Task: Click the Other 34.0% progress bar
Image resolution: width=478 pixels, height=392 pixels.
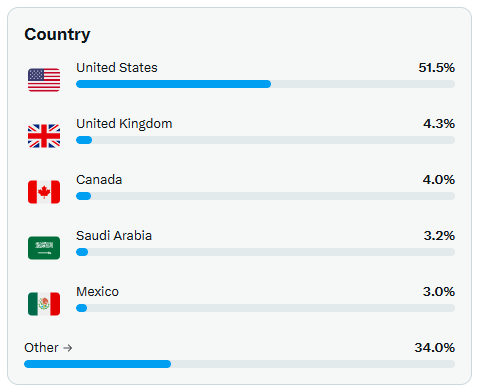Action: tap(239, 364)
